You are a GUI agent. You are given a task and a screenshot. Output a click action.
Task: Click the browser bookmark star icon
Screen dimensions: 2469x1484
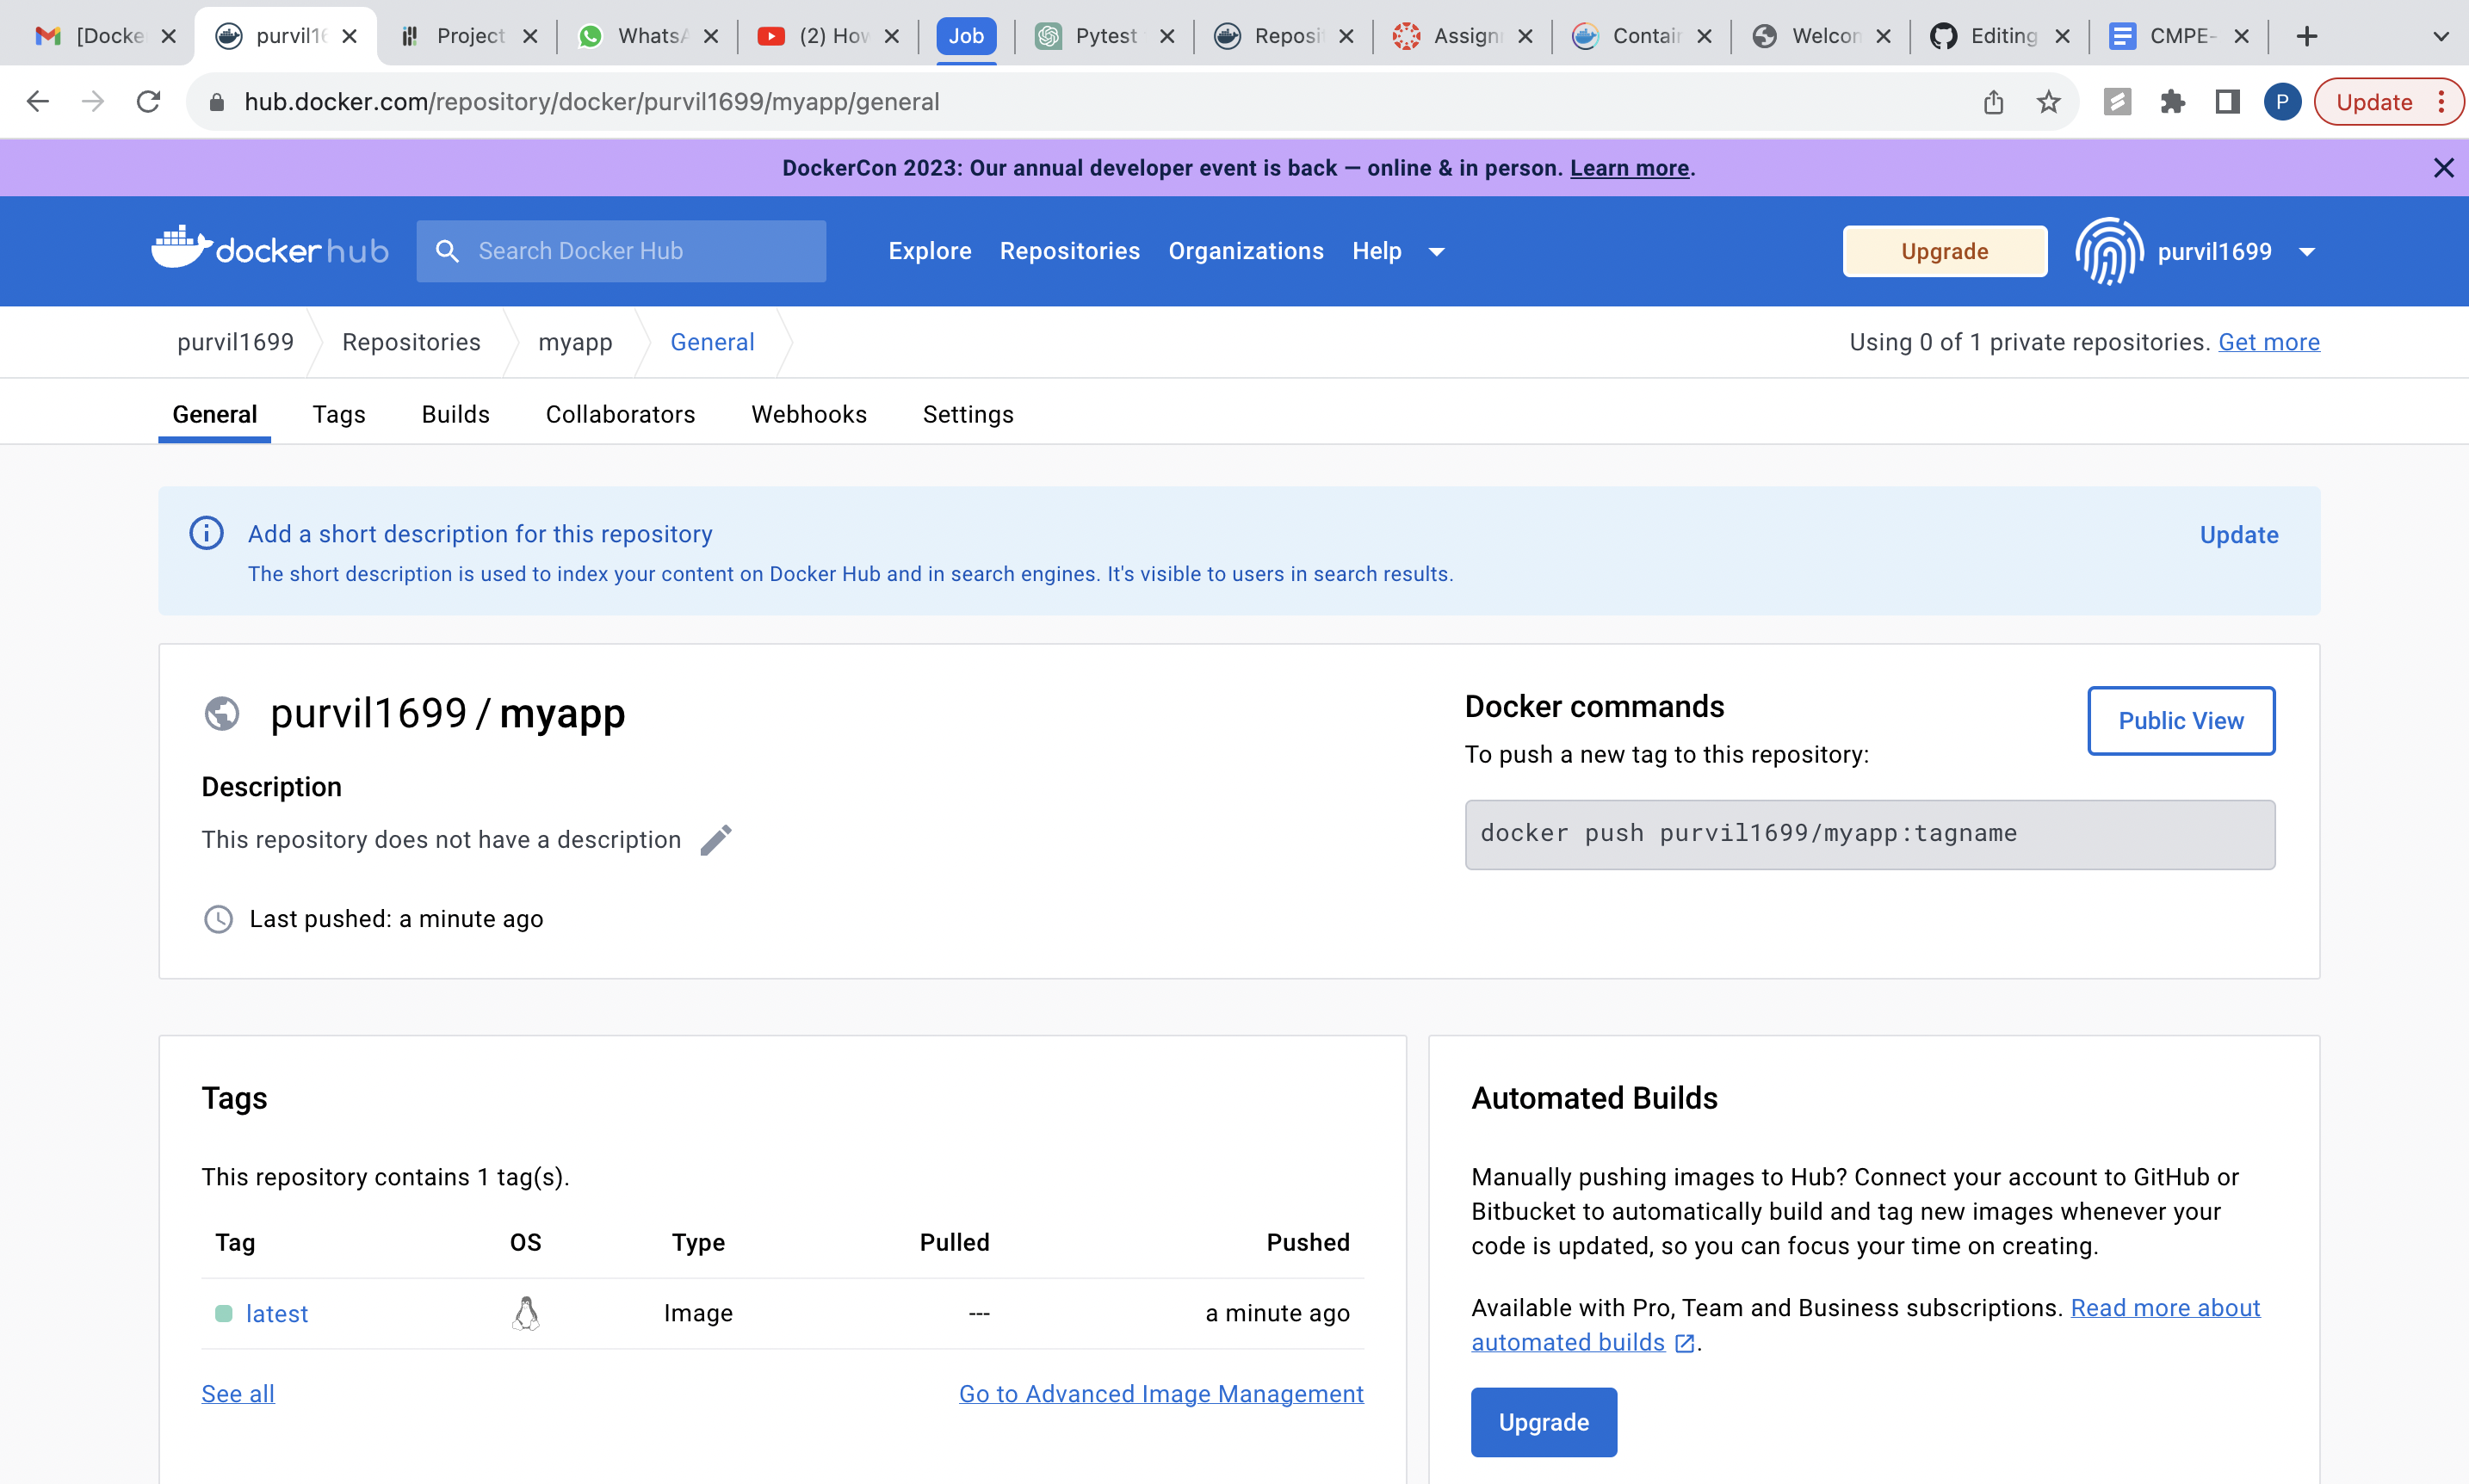pos(2049,101)
